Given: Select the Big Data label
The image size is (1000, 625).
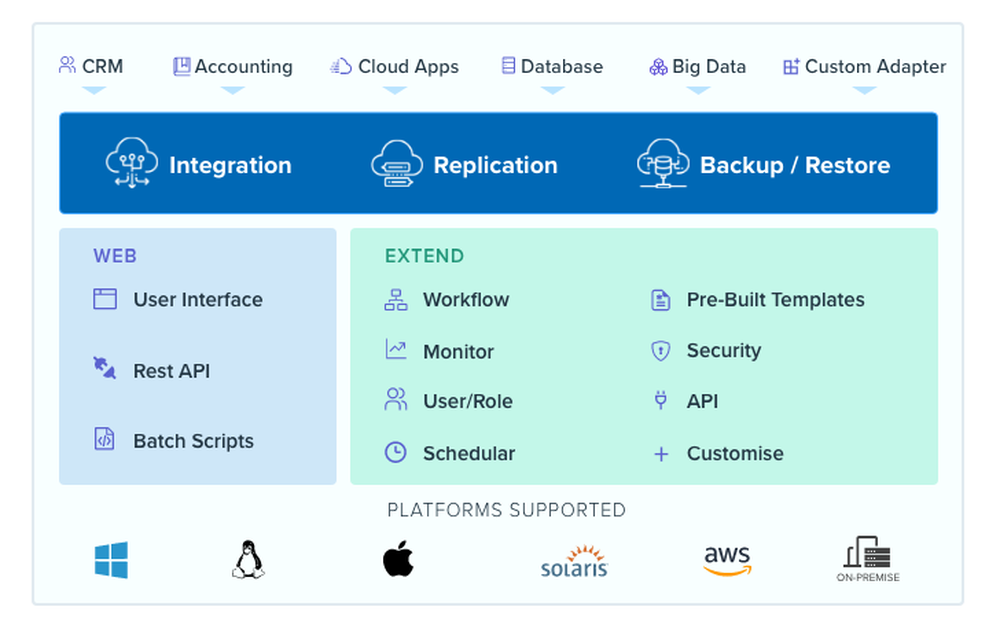Looking at the screenshot, I should (709, 67).
